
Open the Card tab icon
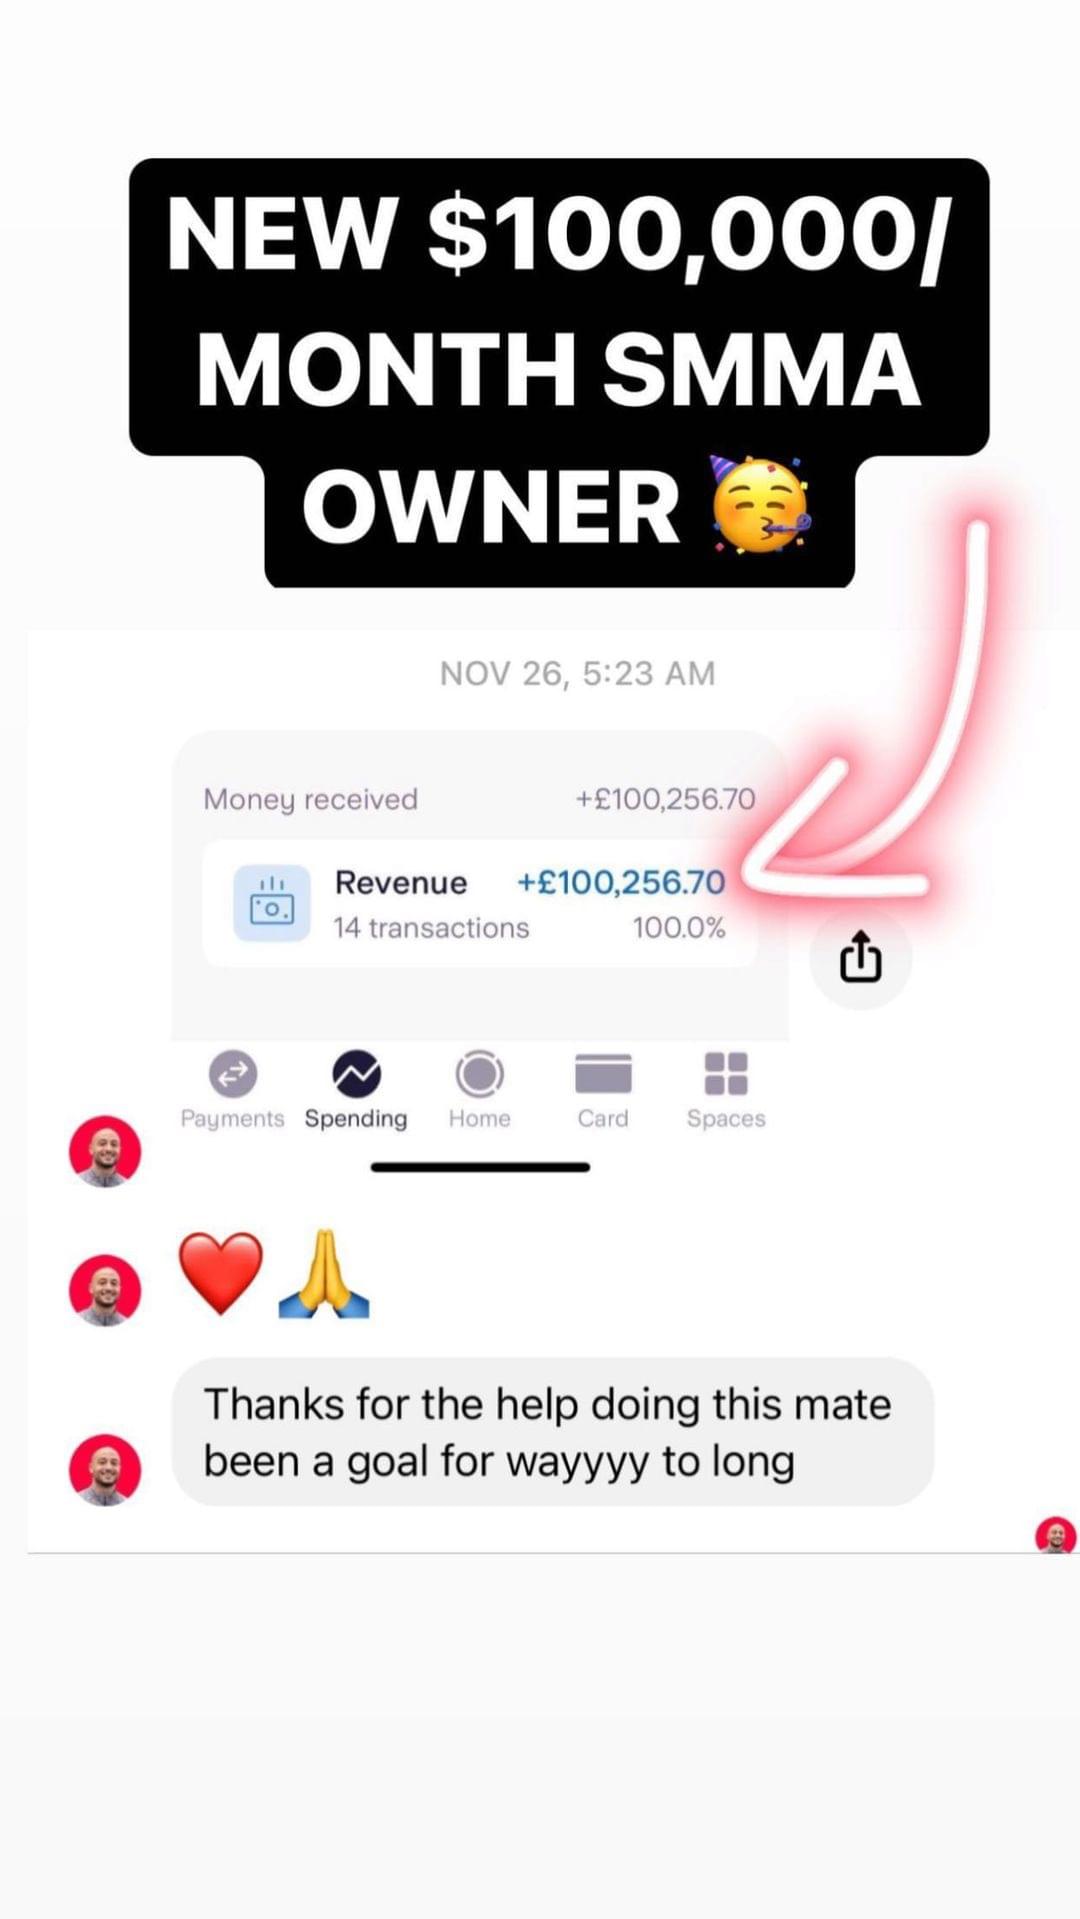(603, 1074)
